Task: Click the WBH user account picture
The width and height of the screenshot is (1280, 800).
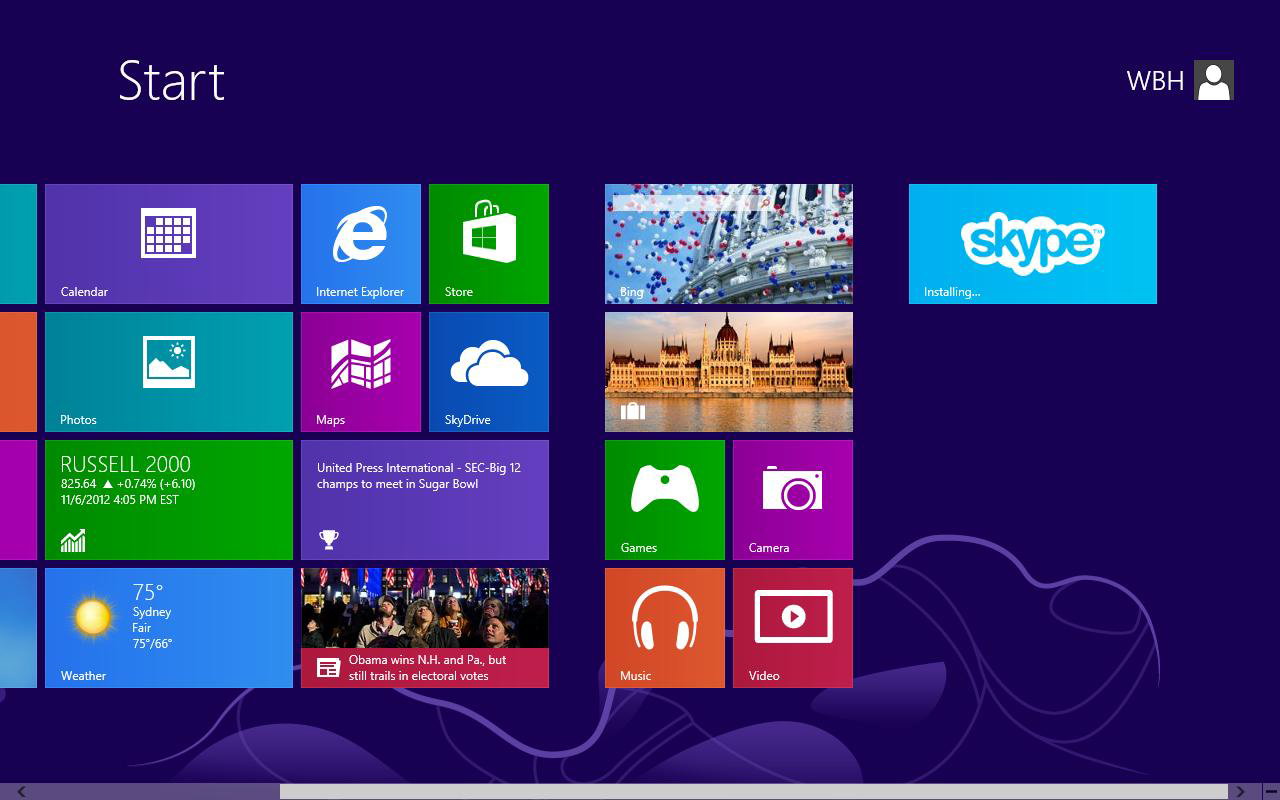Action: [1214, 80]
